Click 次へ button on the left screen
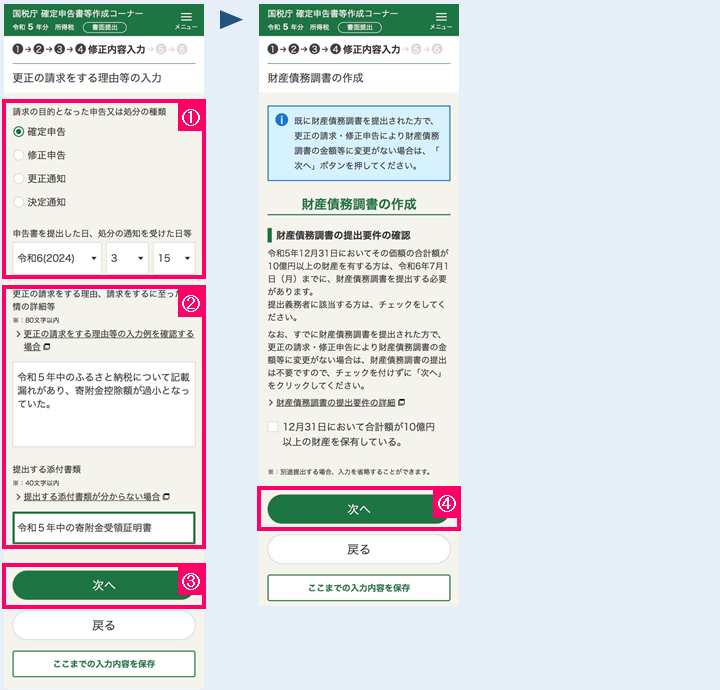Viewport: 720px width, 690px height. (x=104, y=585)
